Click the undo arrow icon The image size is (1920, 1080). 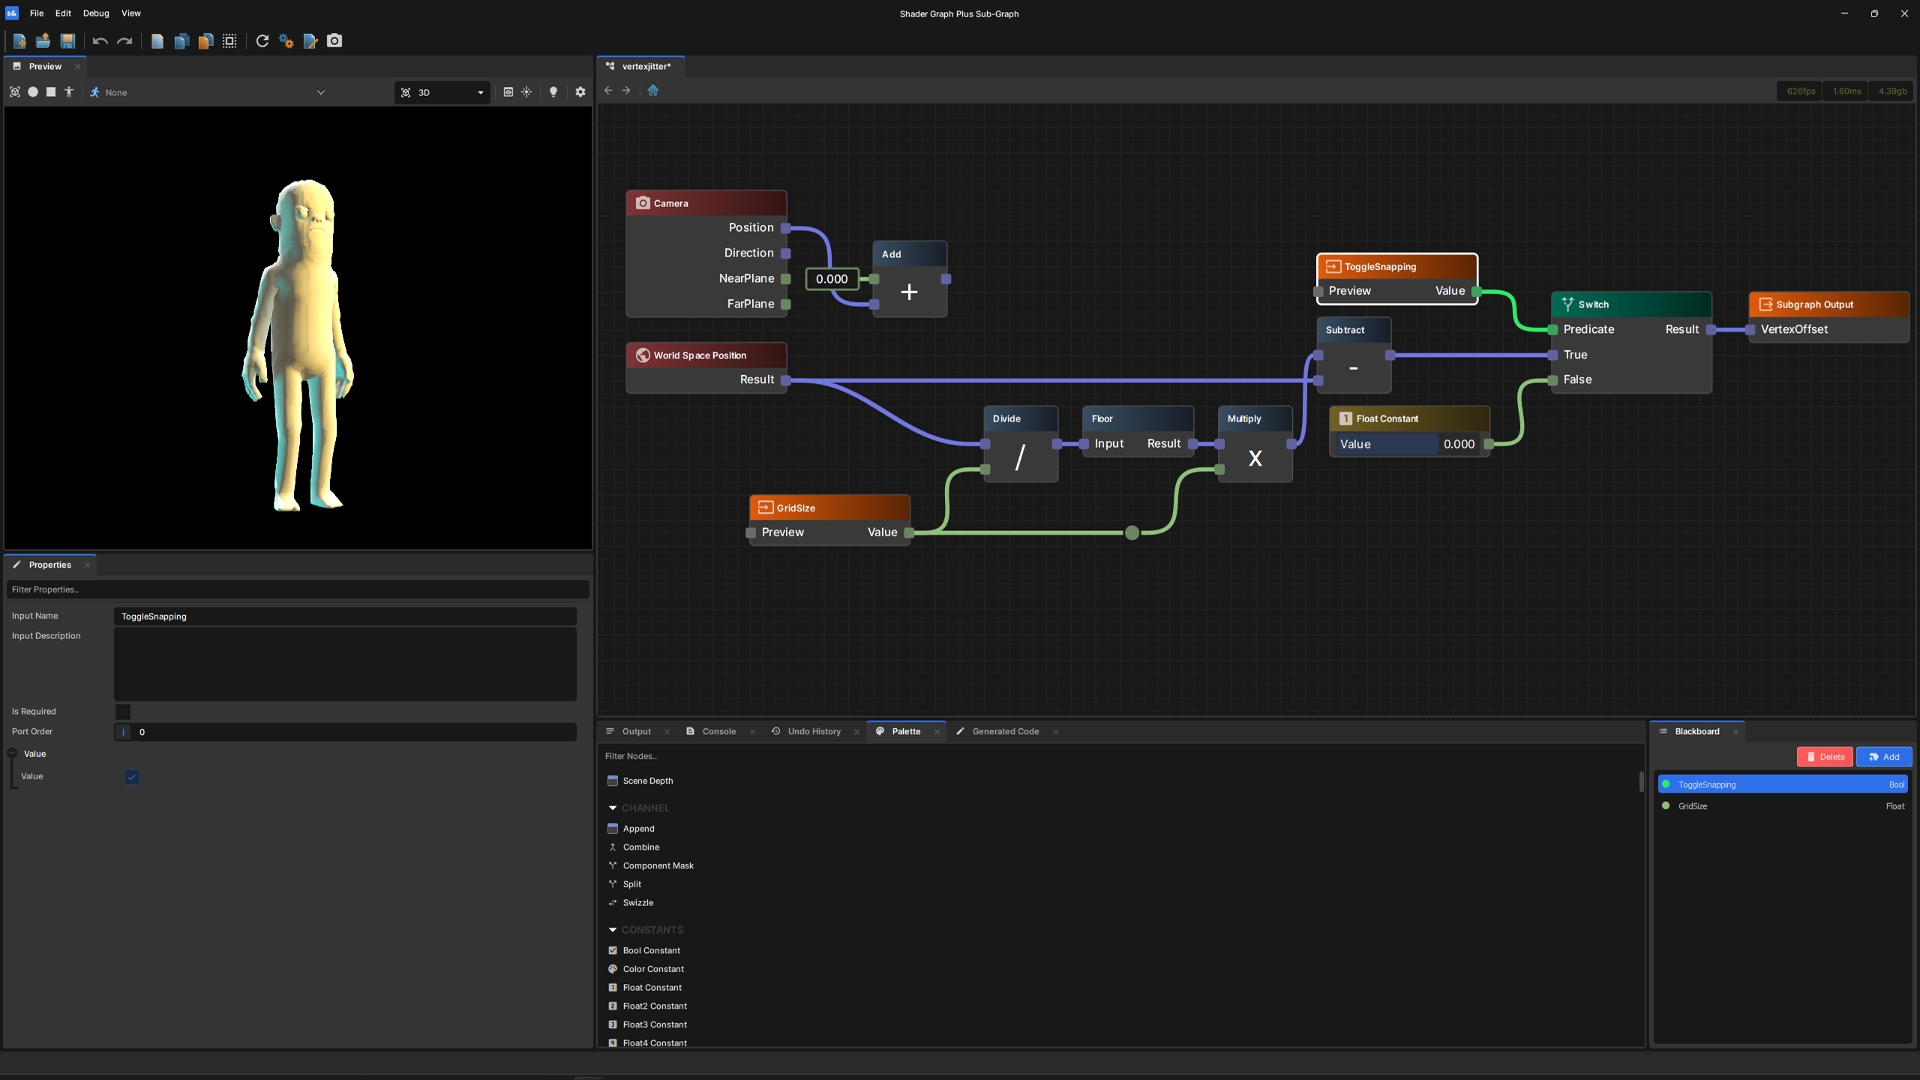pyautogui.click(x=100, y=41)
